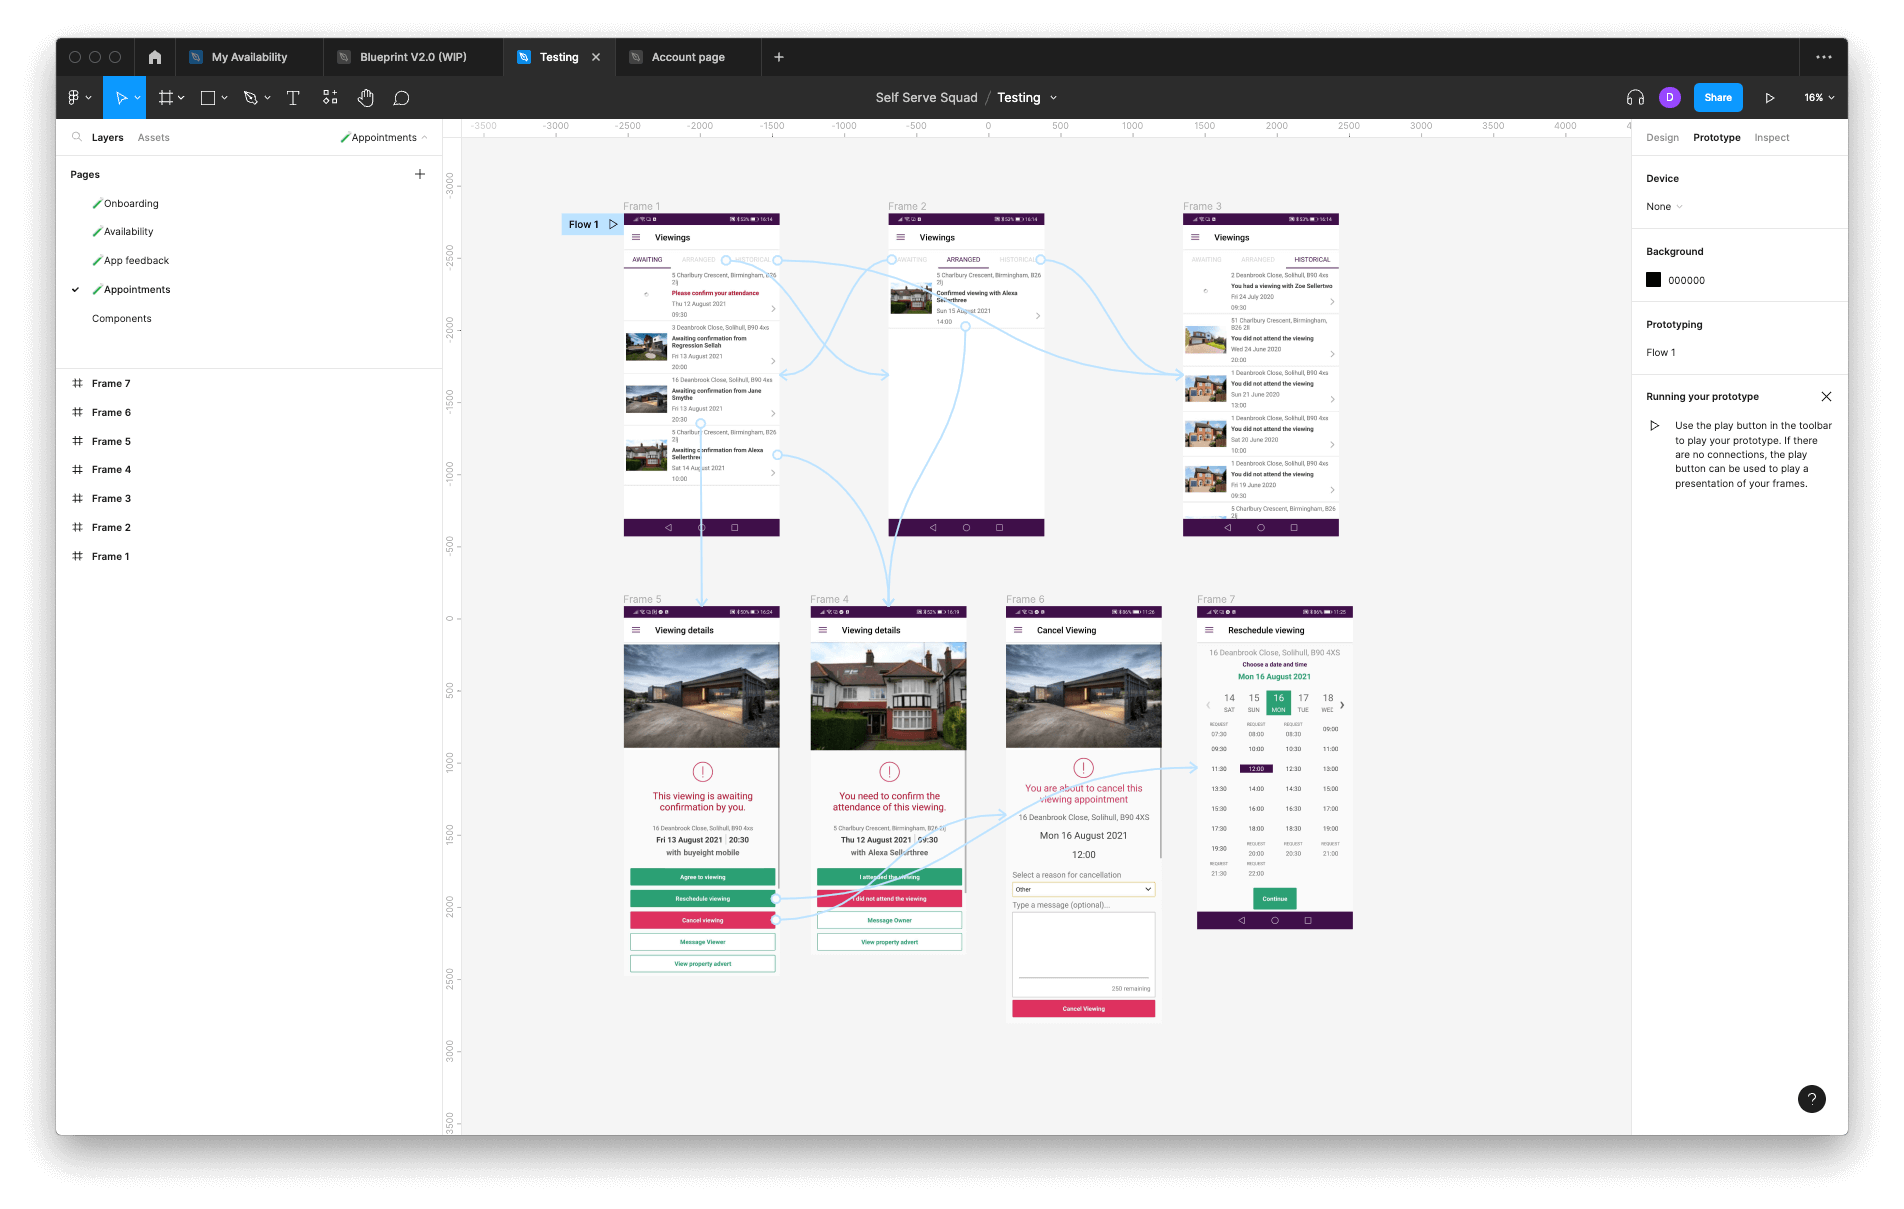
Task: Open the help question mark button
Action: click(1811, 1099)
